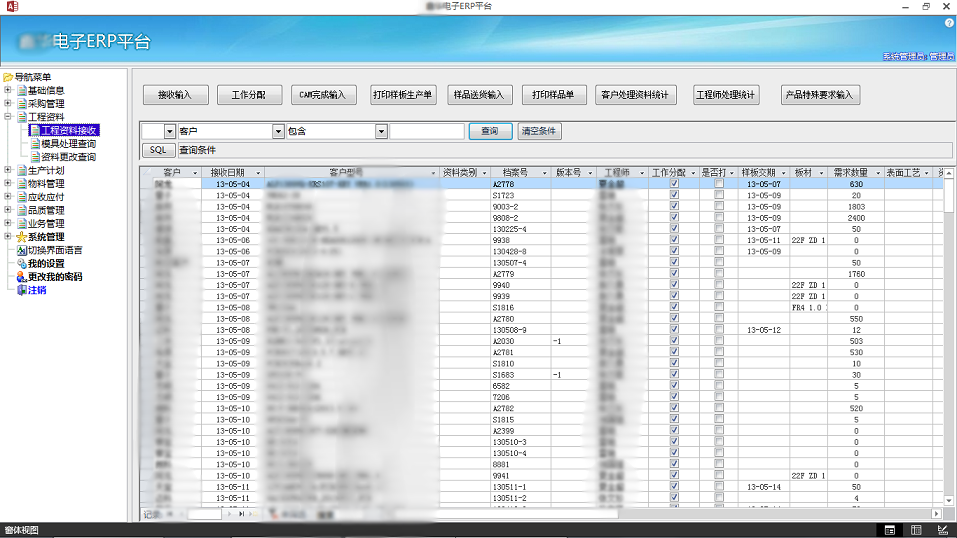The height and width of the screenshot is (538, 957).
Task: Click the Access app icon in title bar
Action: coord(12,6)
